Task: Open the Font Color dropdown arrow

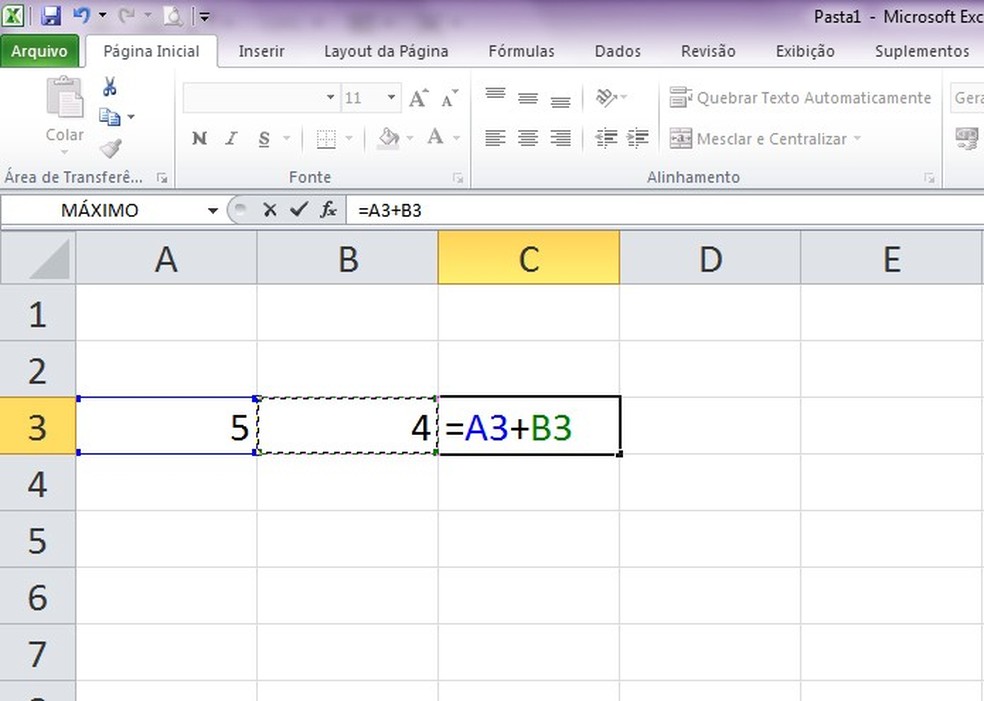Action: click(x=457, y=138)
